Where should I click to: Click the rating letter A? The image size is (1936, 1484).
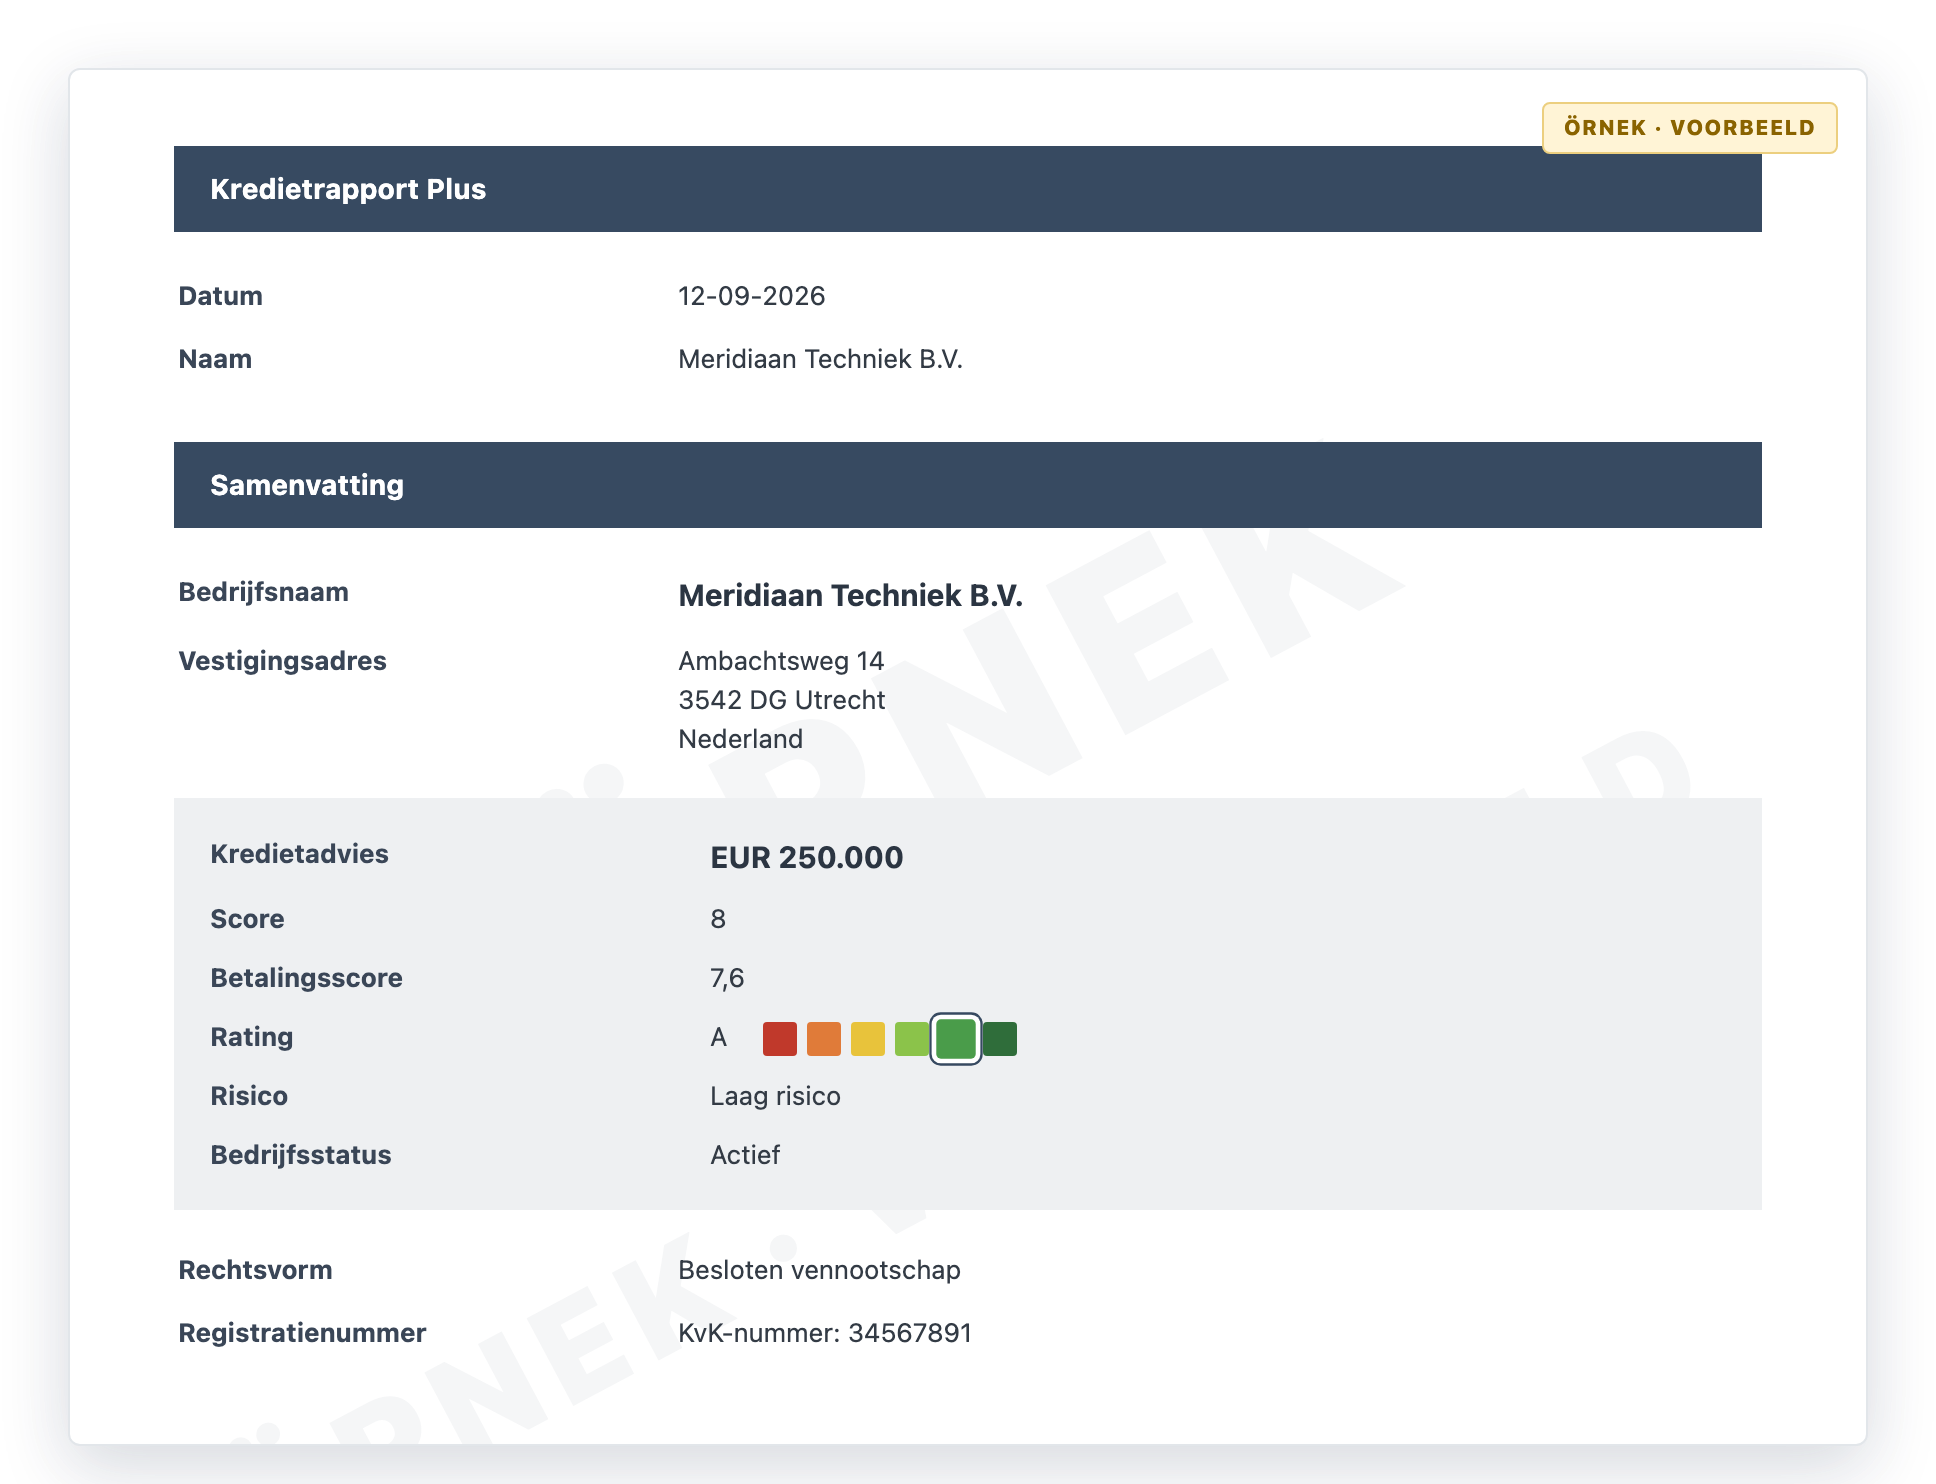(x=718, y=1037)
